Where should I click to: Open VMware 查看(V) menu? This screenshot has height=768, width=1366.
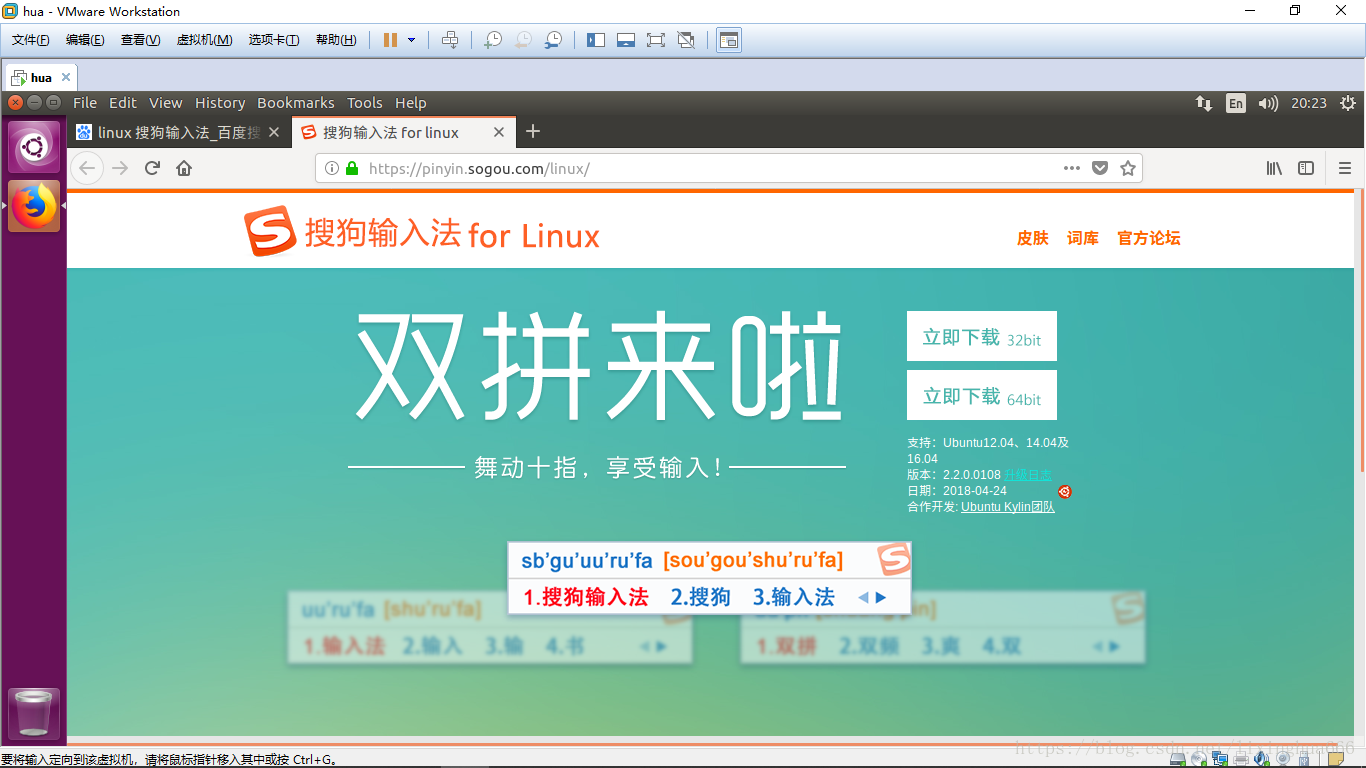tap(141, 40)
